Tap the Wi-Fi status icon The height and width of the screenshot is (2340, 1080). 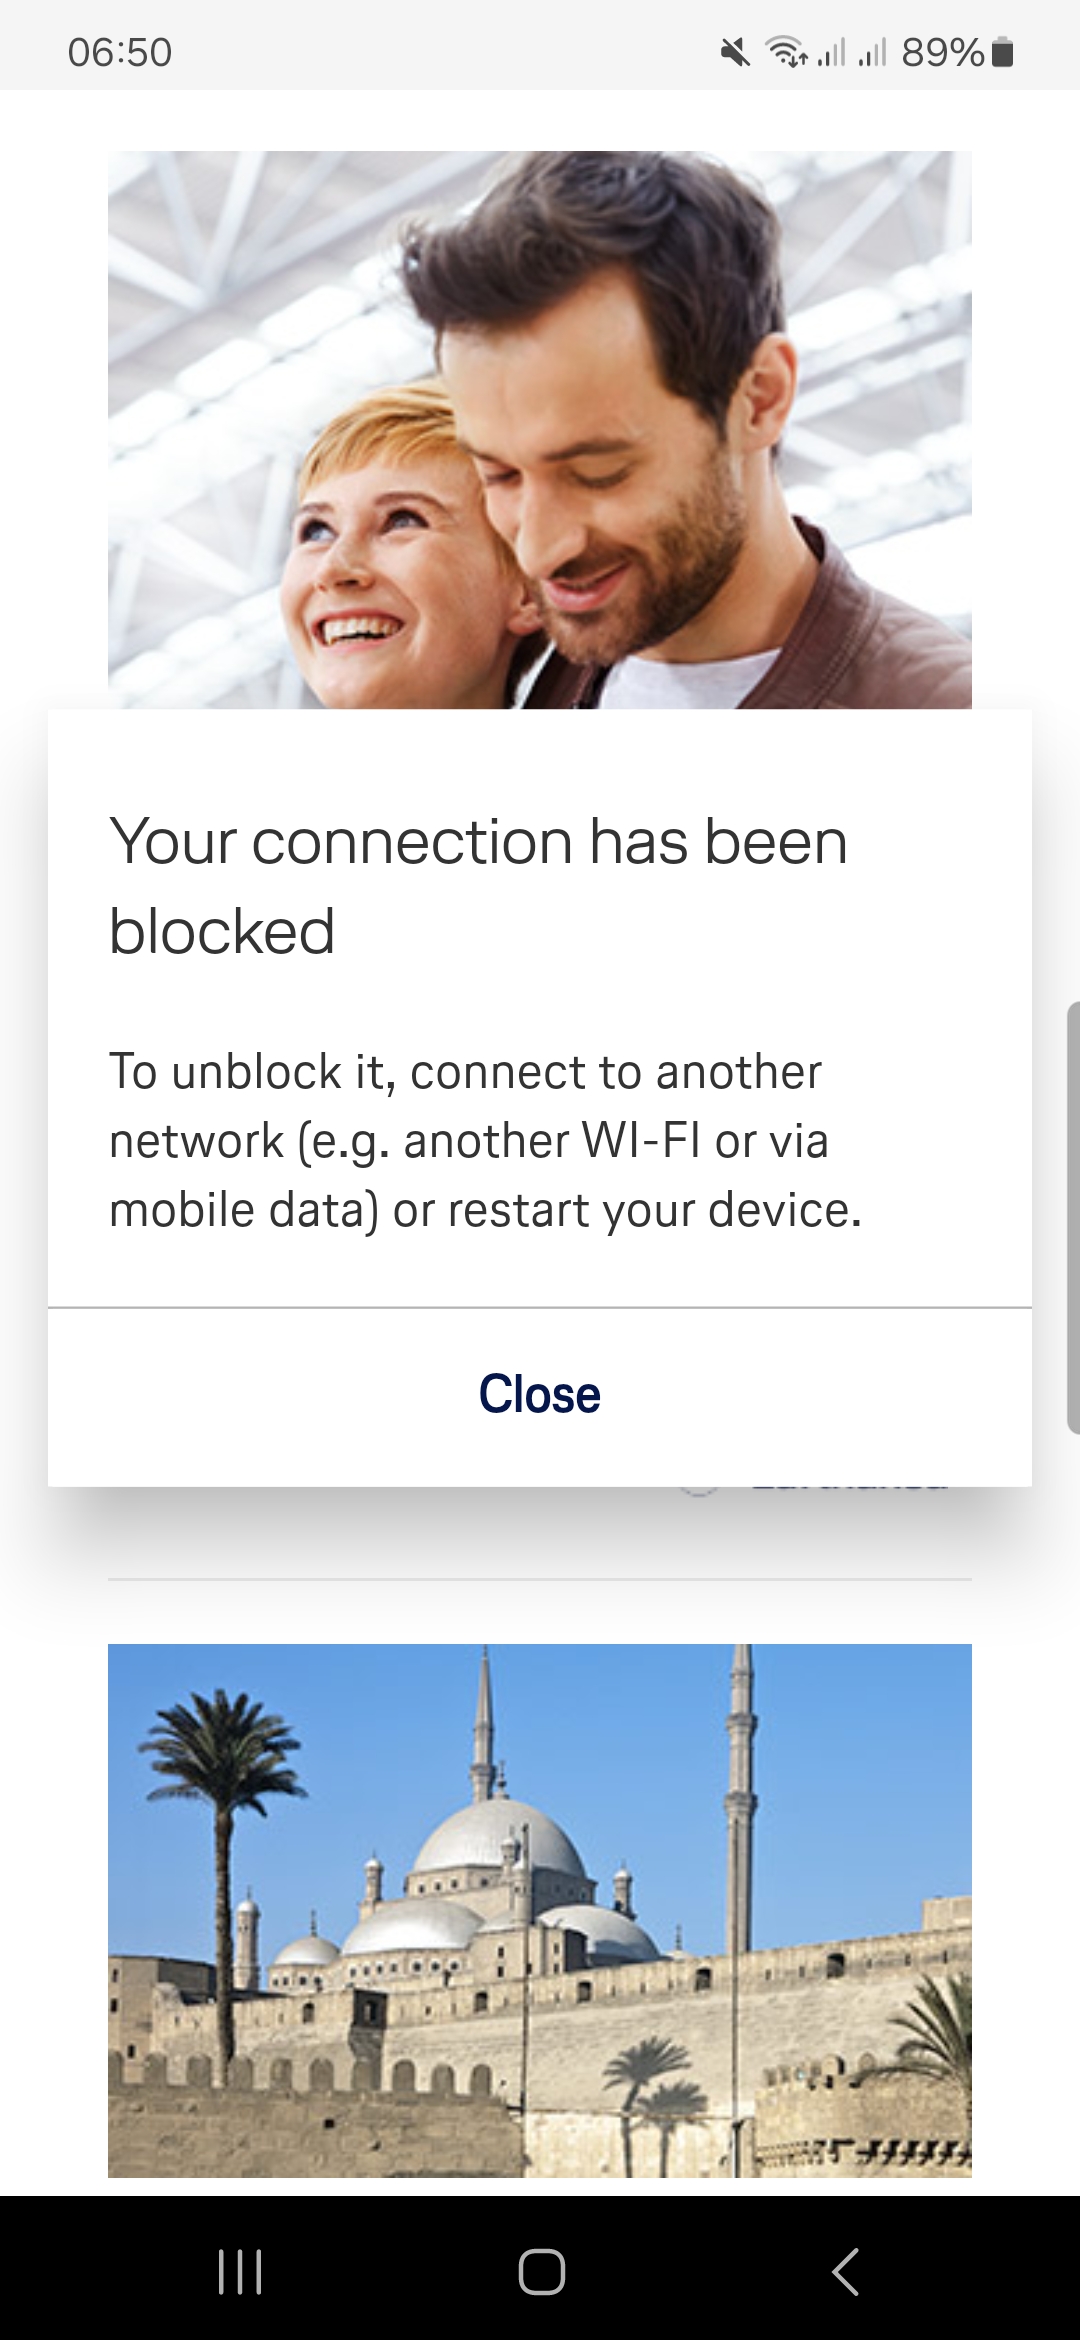click(x=787, y=53)
